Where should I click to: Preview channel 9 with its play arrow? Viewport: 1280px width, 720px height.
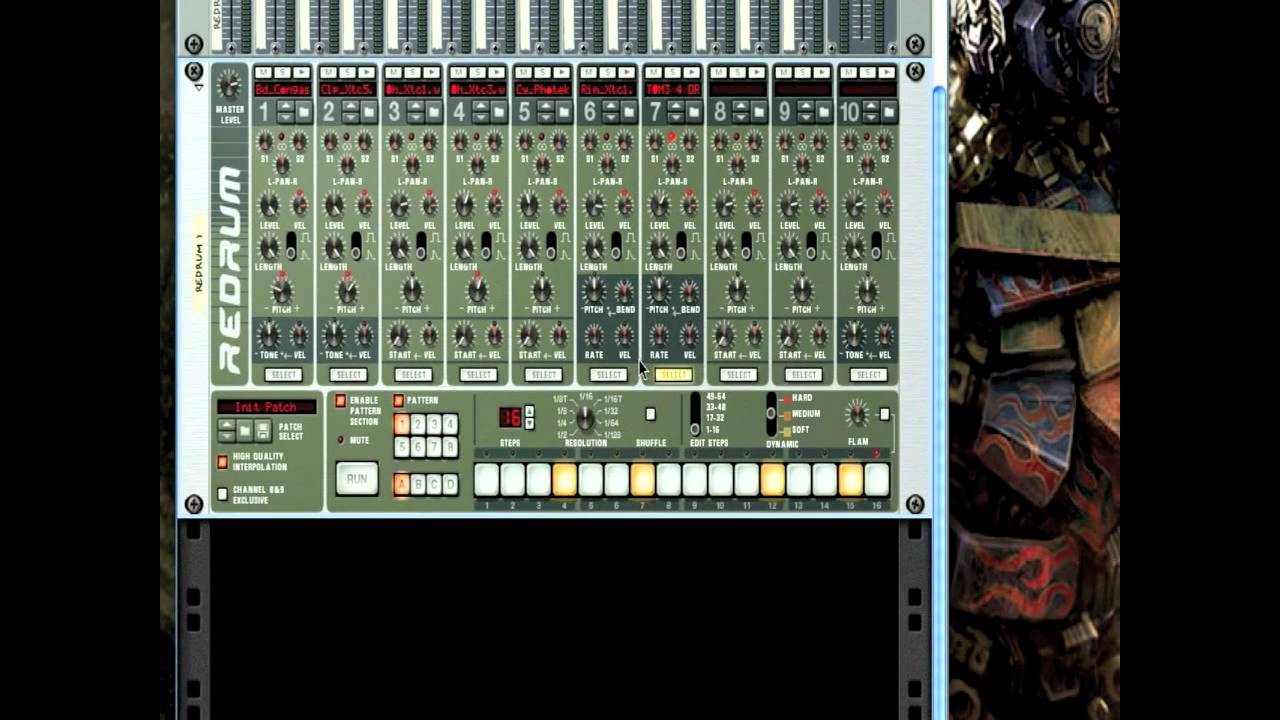(821, 72)
